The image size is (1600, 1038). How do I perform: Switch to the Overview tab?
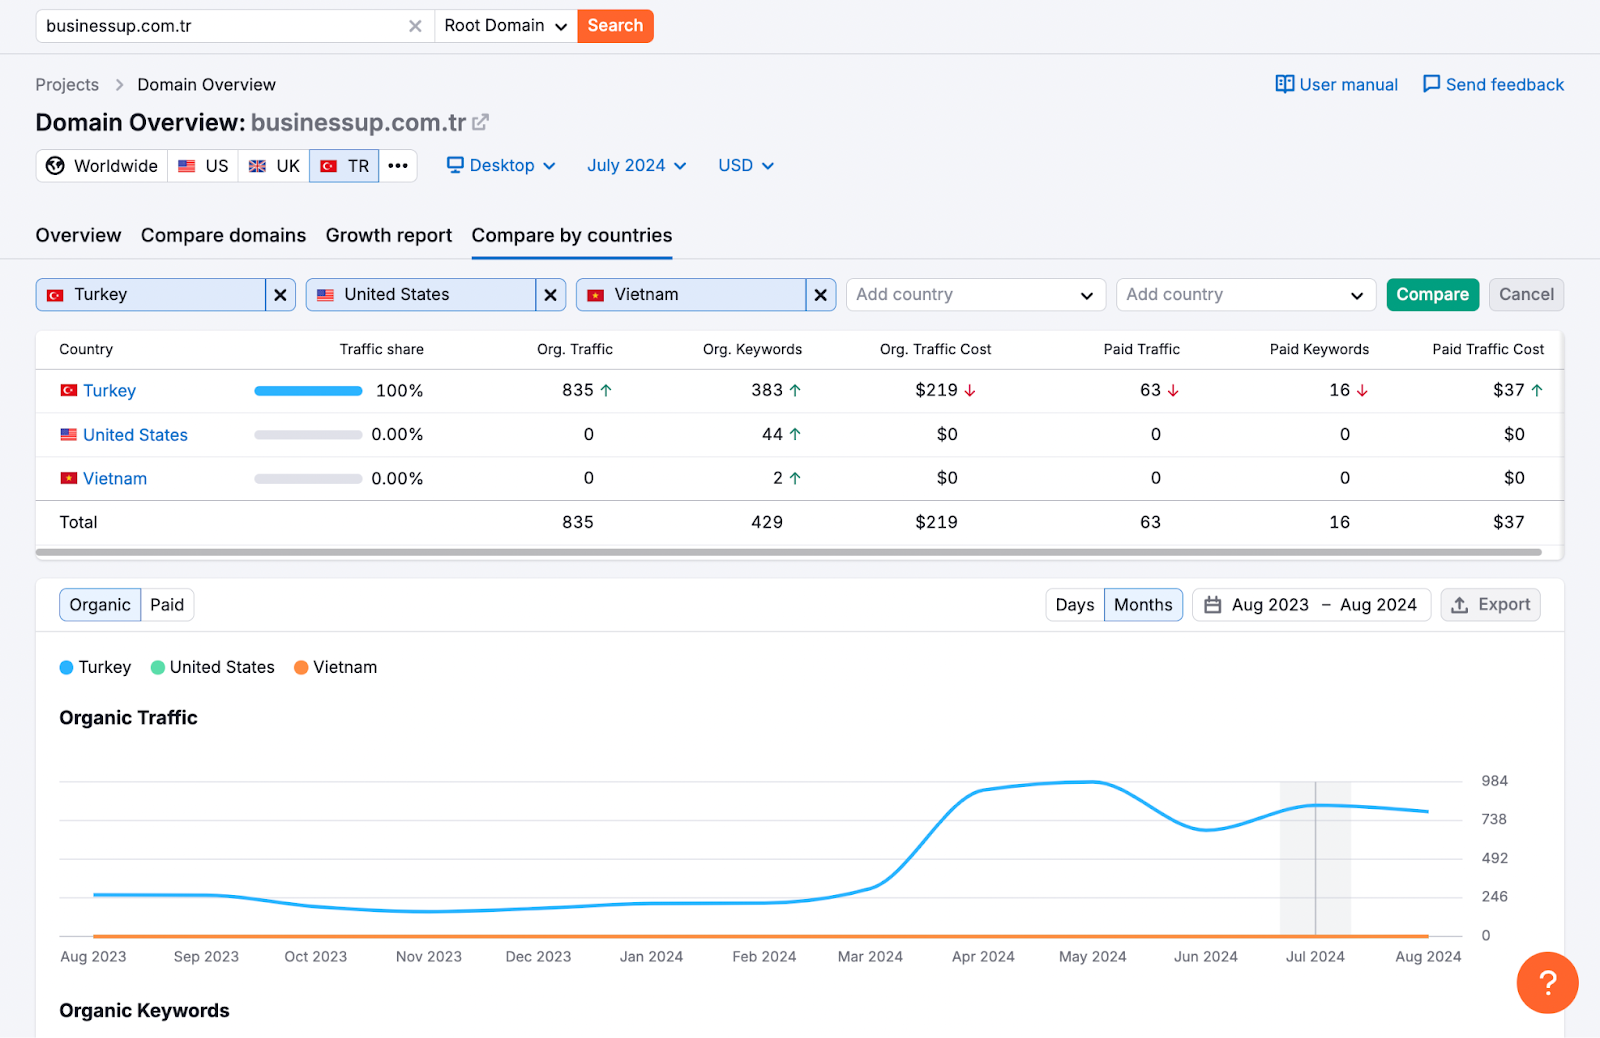[x=78, y=236]
